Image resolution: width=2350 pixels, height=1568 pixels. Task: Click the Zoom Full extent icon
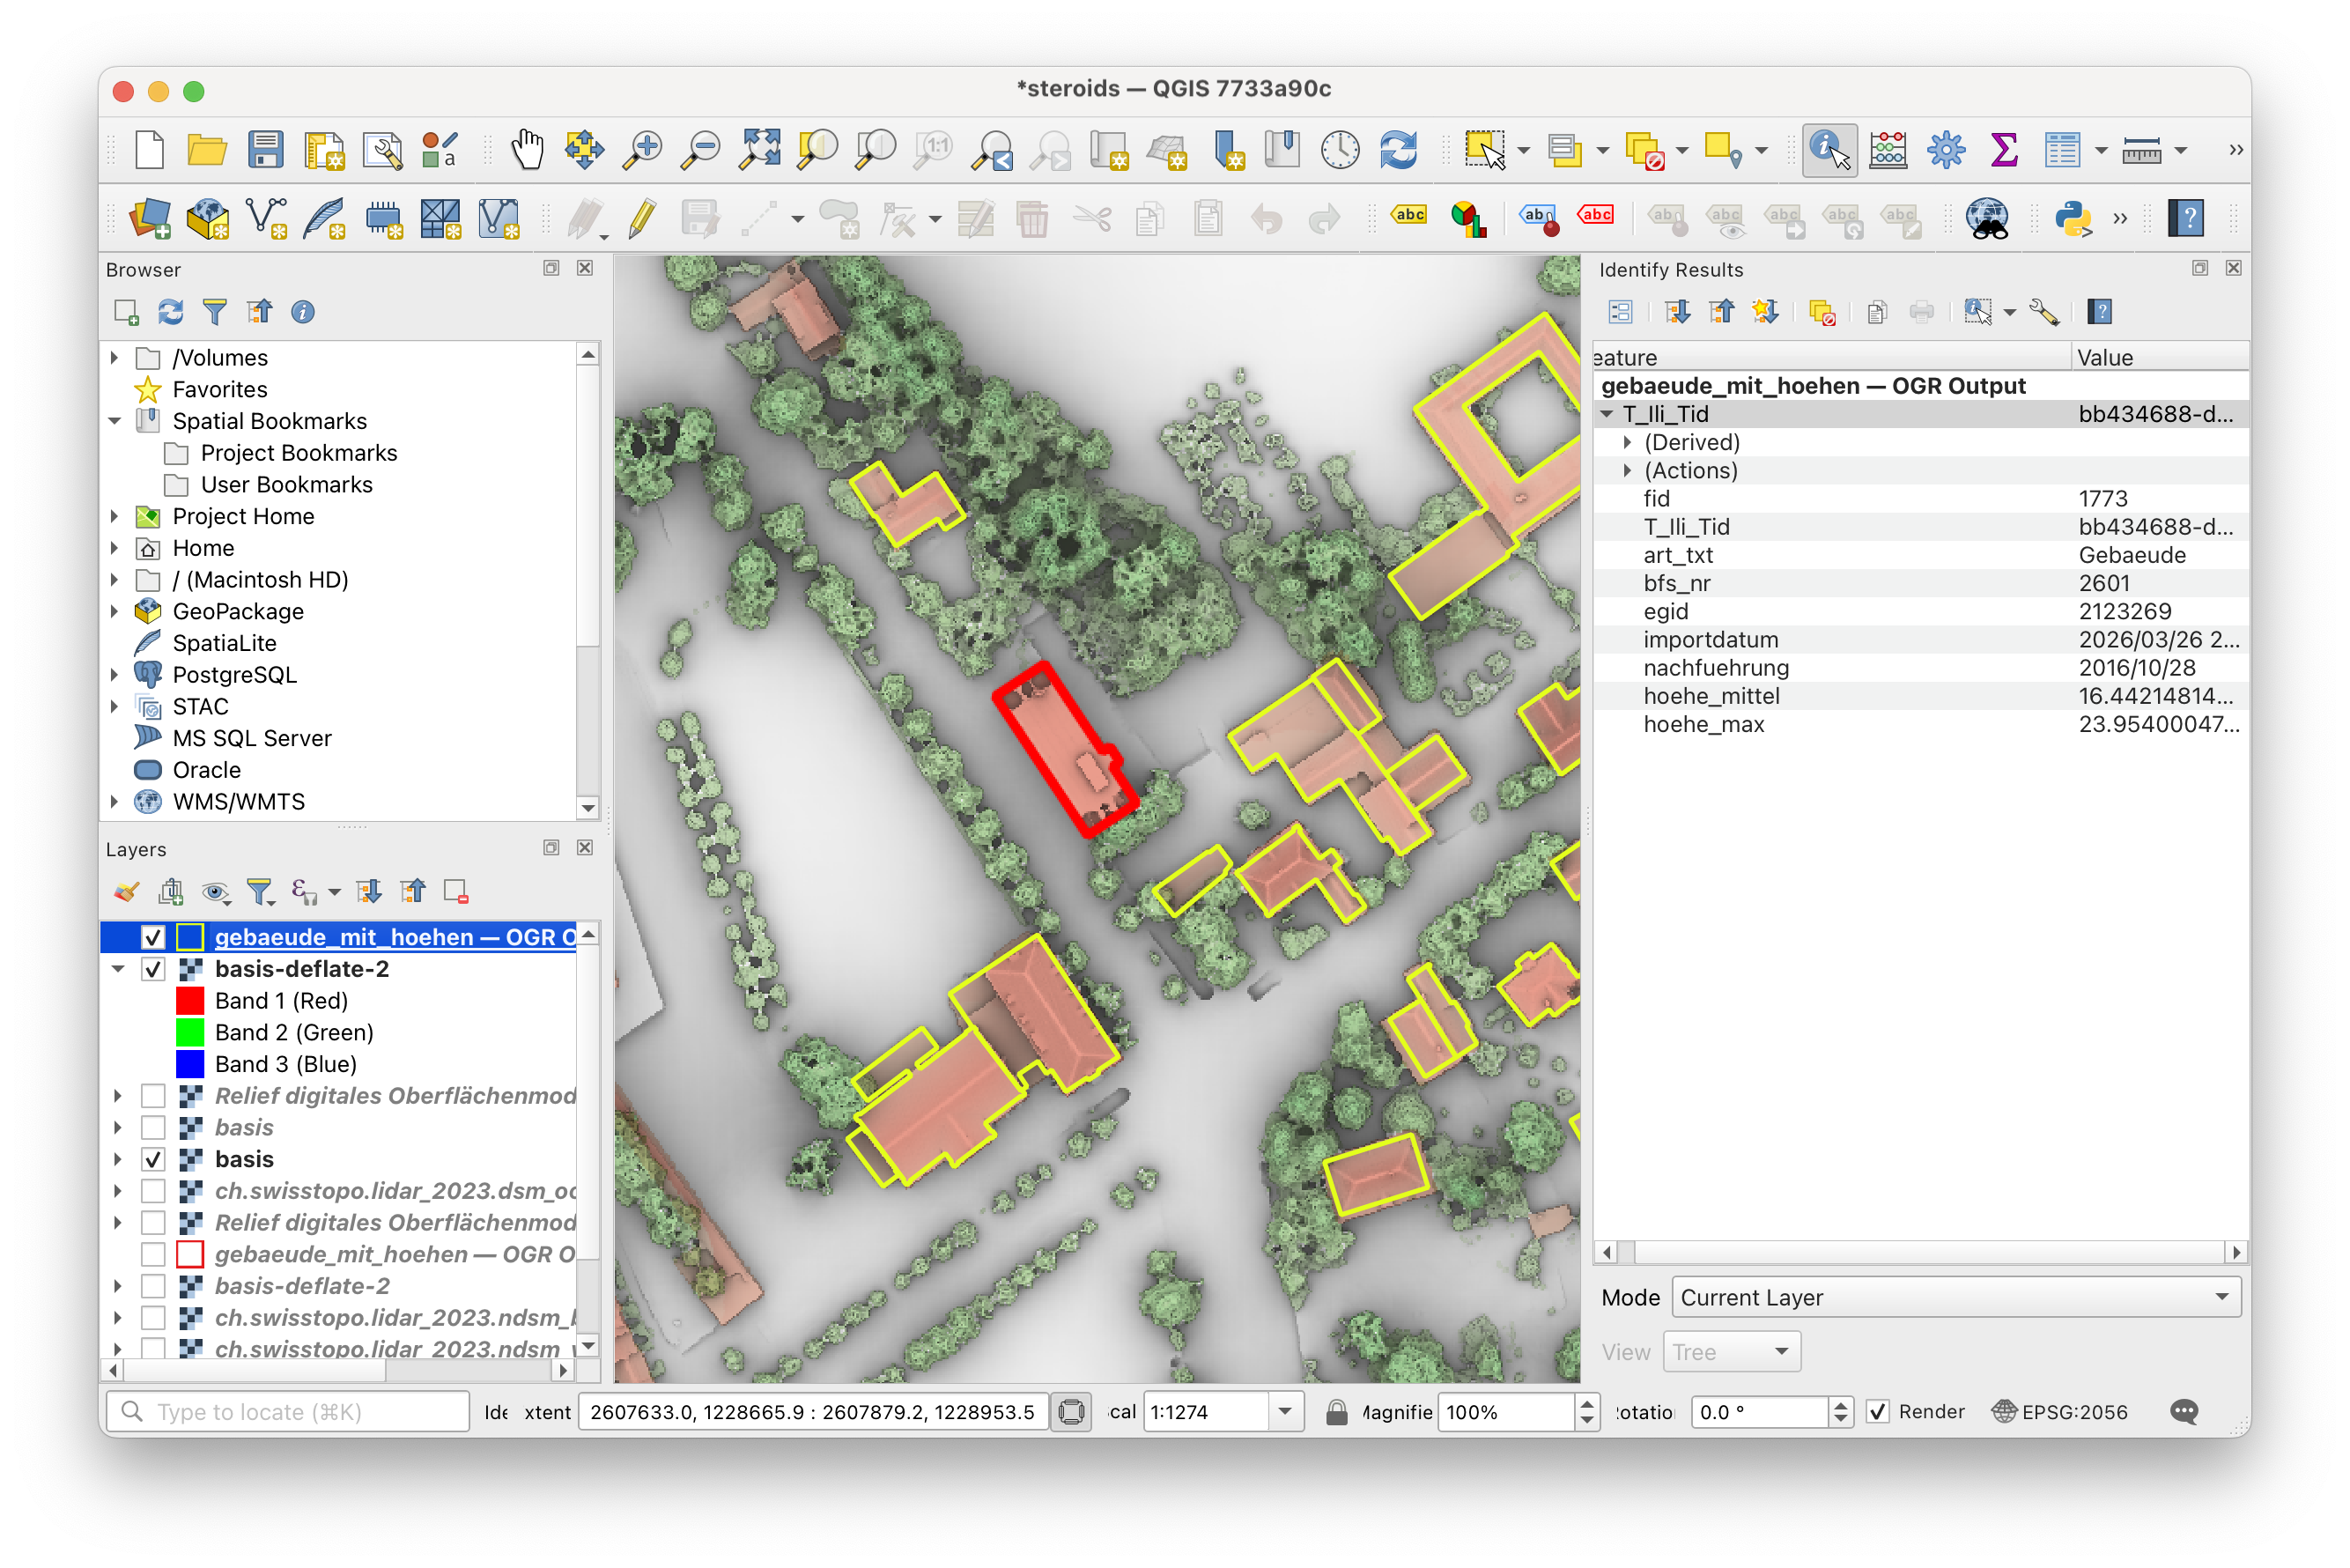[759, 150]
